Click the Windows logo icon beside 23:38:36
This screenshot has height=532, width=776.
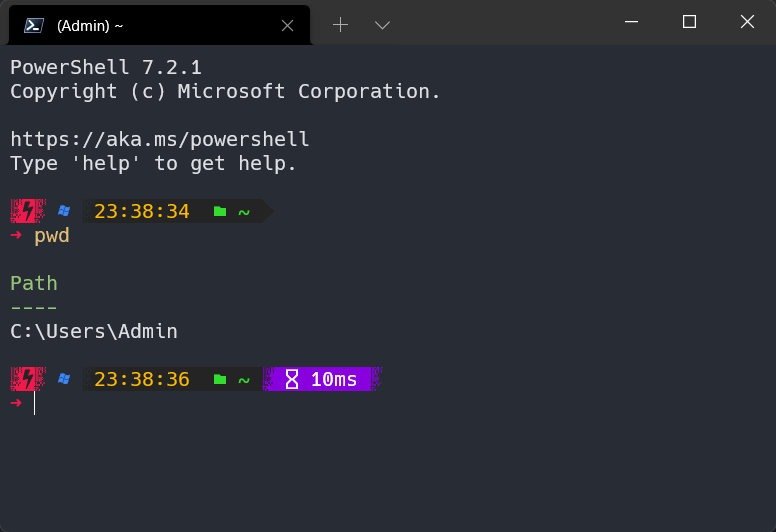click(64, 379)
